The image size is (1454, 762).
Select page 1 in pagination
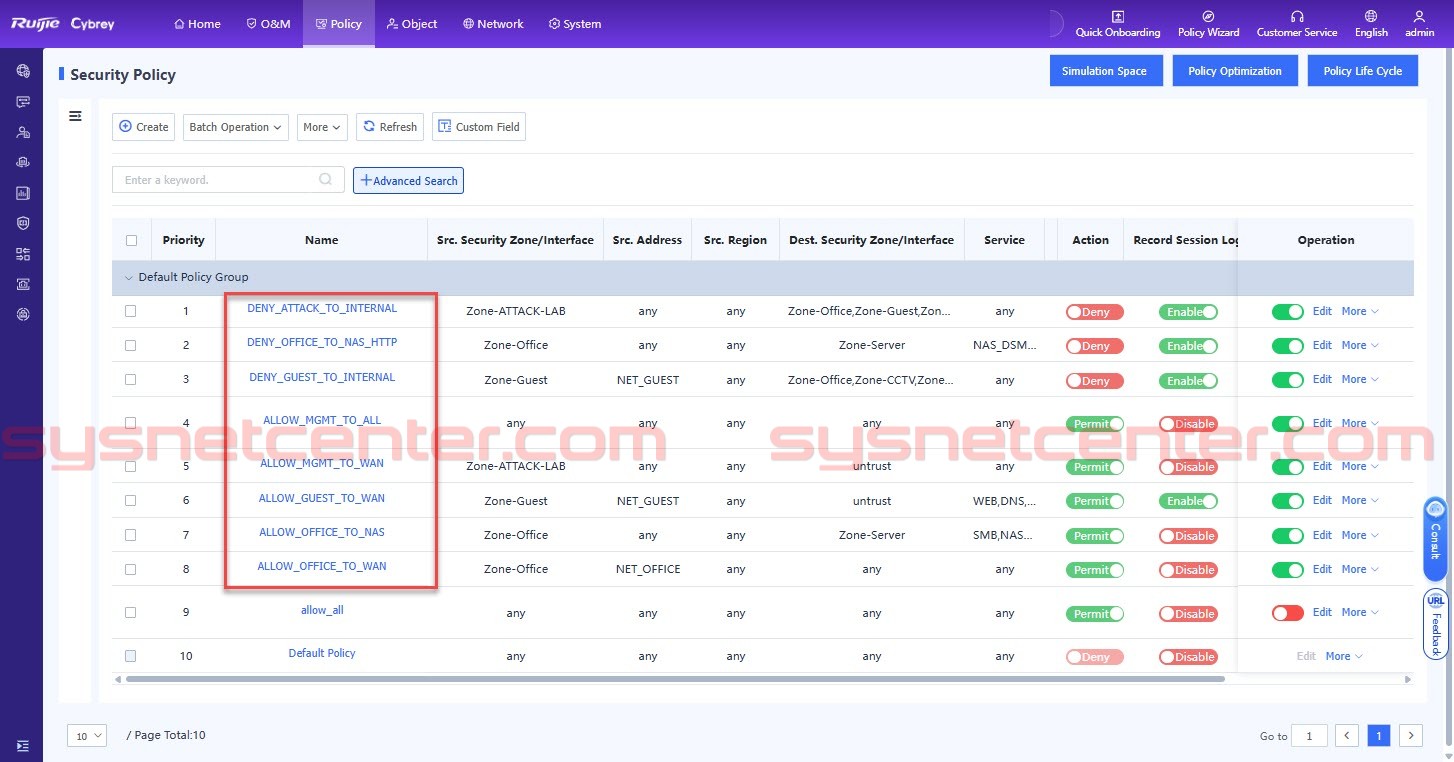1379,736
